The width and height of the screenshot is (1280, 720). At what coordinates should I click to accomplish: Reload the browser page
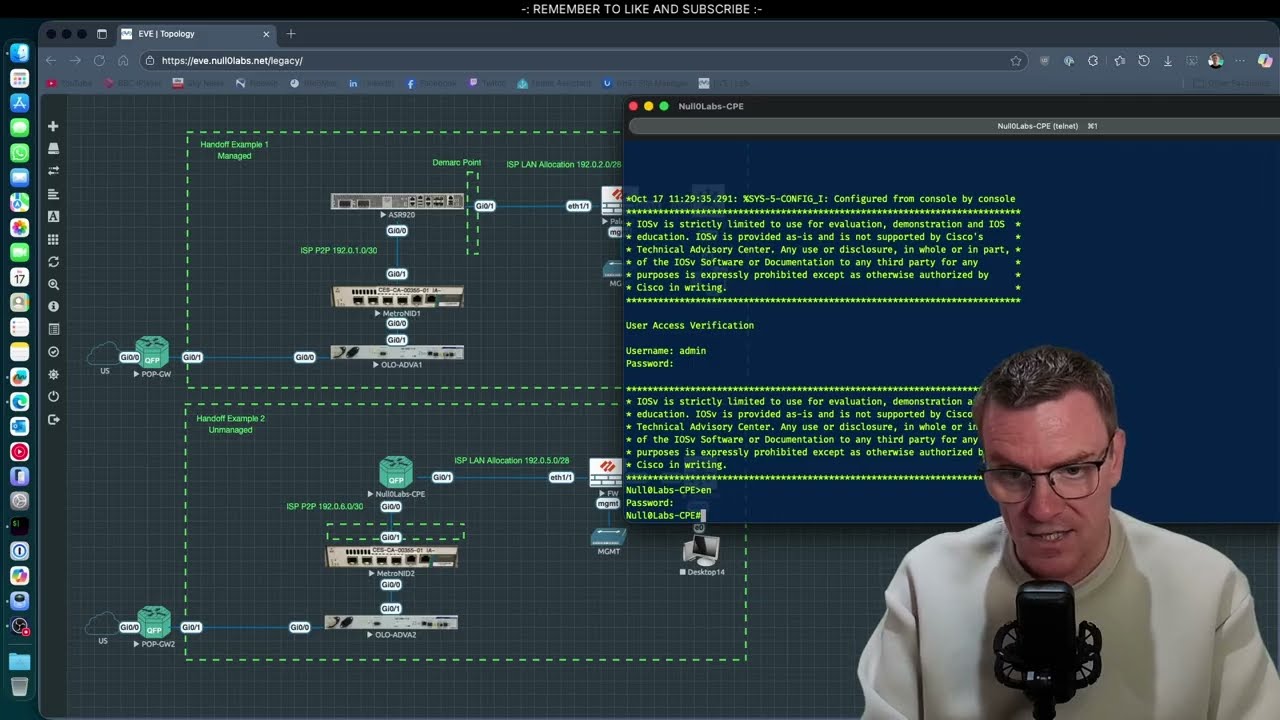pyautogui.click(x=99, y=60)
